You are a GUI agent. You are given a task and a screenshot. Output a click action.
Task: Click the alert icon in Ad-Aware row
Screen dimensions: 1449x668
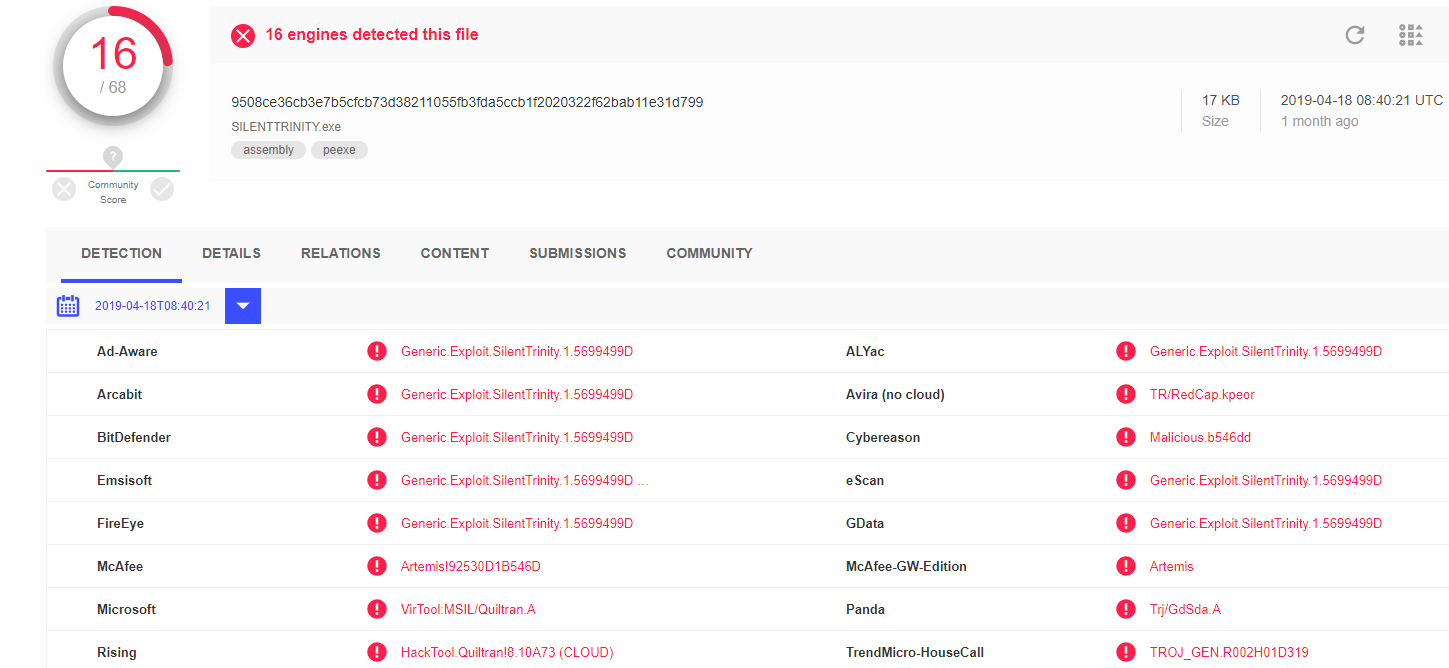click(x=377, y=351)
